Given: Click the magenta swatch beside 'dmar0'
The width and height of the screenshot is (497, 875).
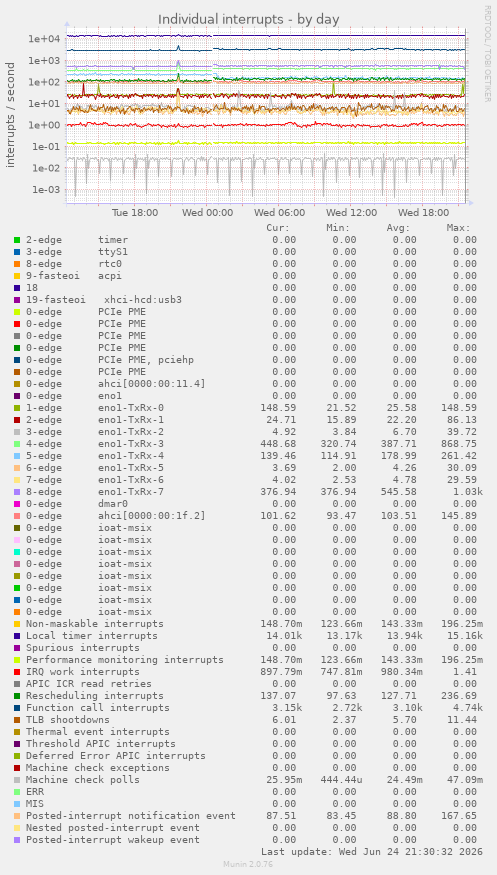Looking at the screenshot, I should click(x=17, y=504).
